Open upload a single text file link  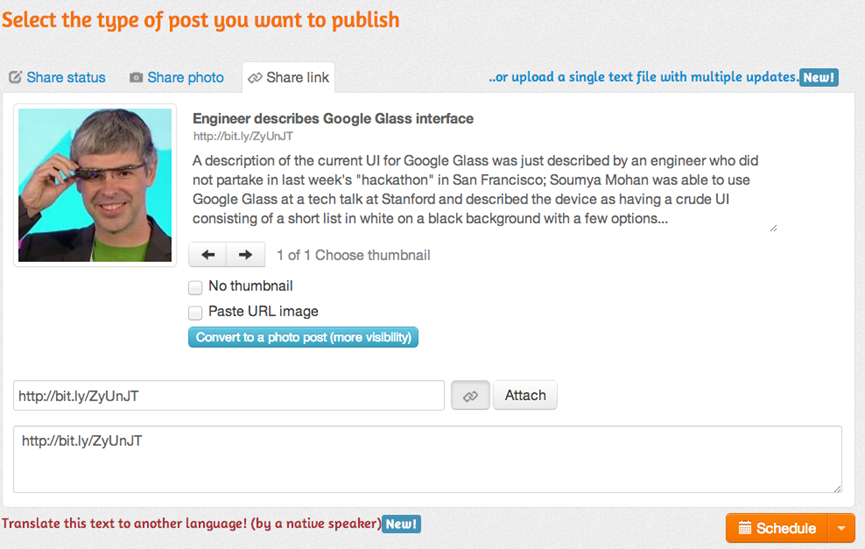[x=643, y=77]
